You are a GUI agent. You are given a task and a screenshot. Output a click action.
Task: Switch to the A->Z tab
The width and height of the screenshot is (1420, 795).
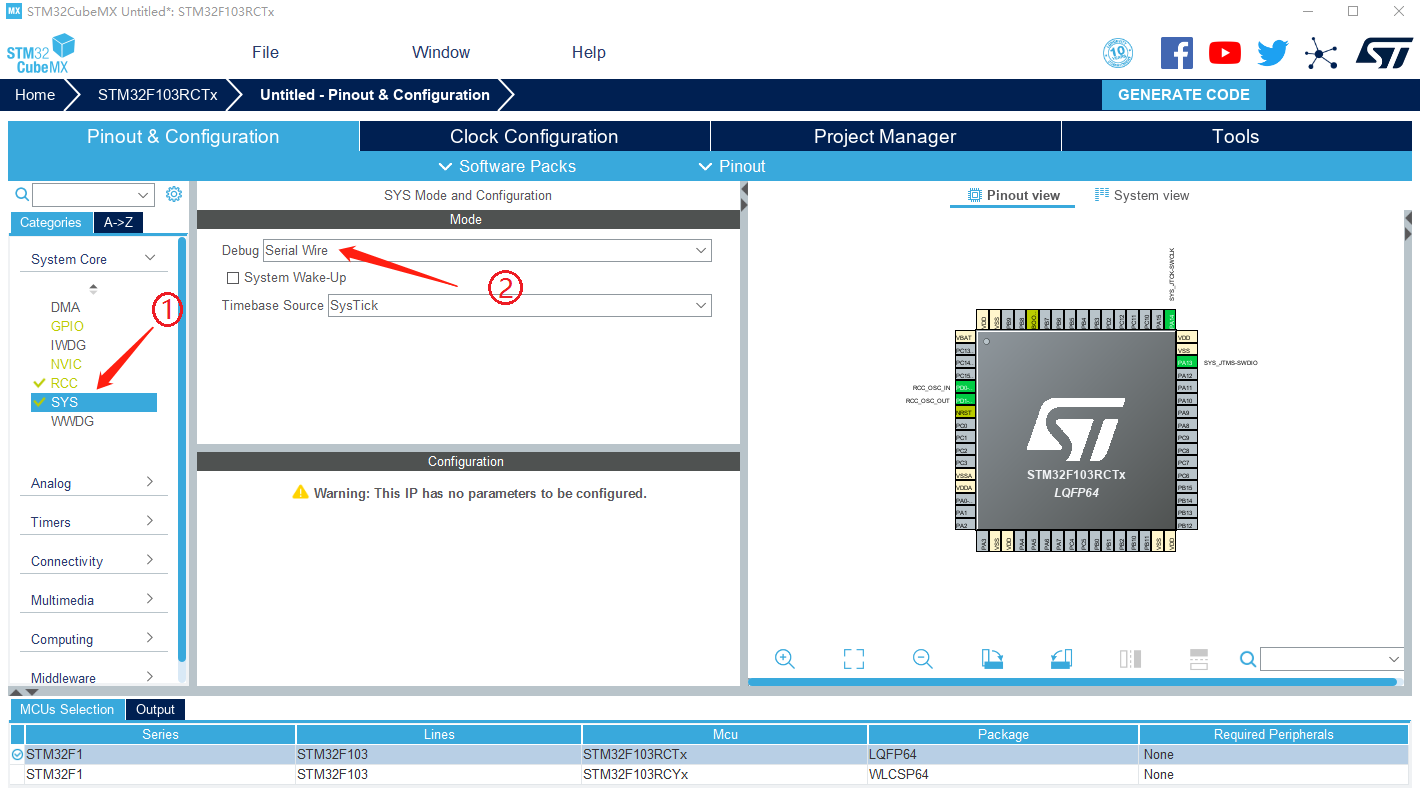coord(118,222)
